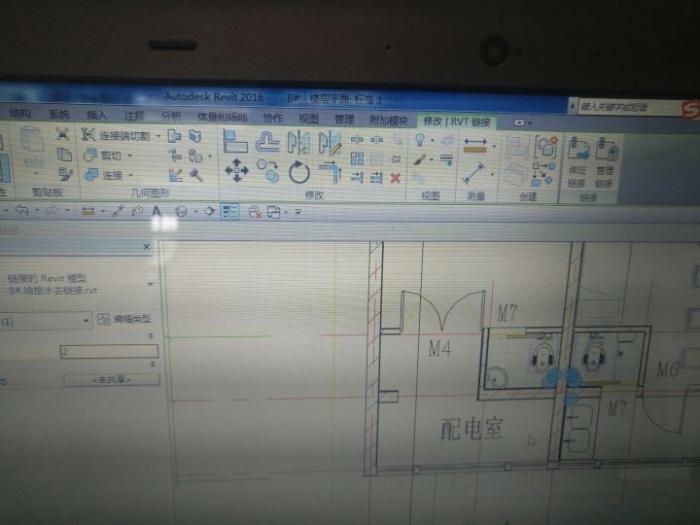The height and width of the screenshot is (525, 700).
Task: Select the Rotate tool
Action: tap(299, 172)
